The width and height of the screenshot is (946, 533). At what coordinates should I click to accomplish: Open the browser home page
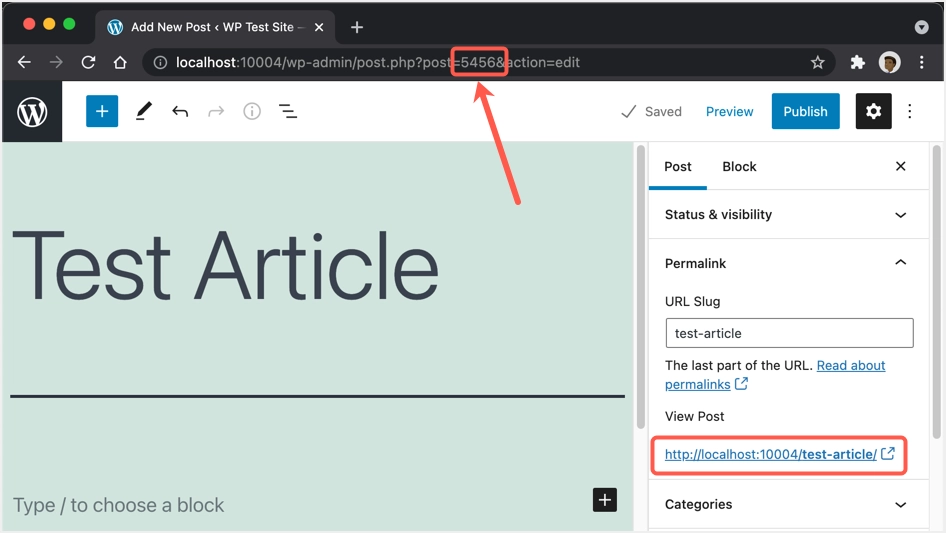pos(120,62)
